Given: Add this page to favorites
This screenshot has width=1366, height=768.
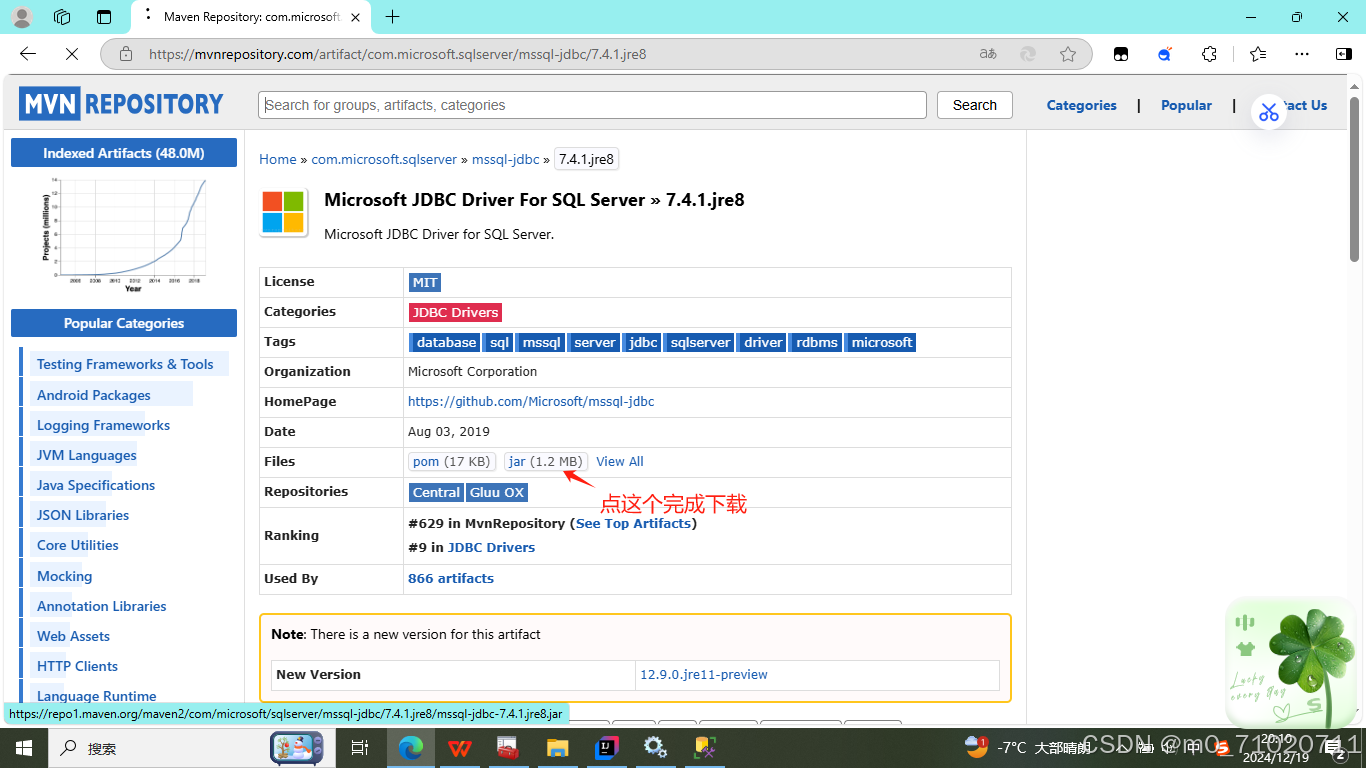Looking at the screenshot, I should click(x=1068, y=54).
